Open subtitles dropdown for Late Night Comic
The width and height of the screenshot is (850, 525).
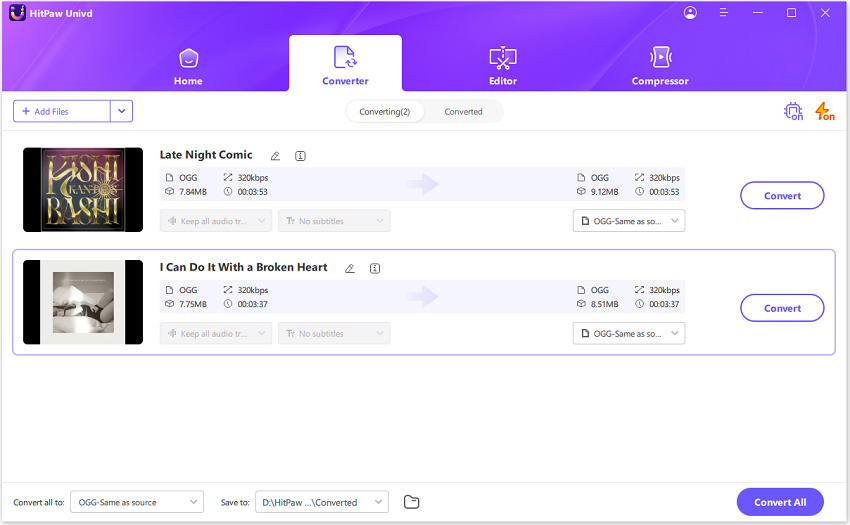pos(334,221)
